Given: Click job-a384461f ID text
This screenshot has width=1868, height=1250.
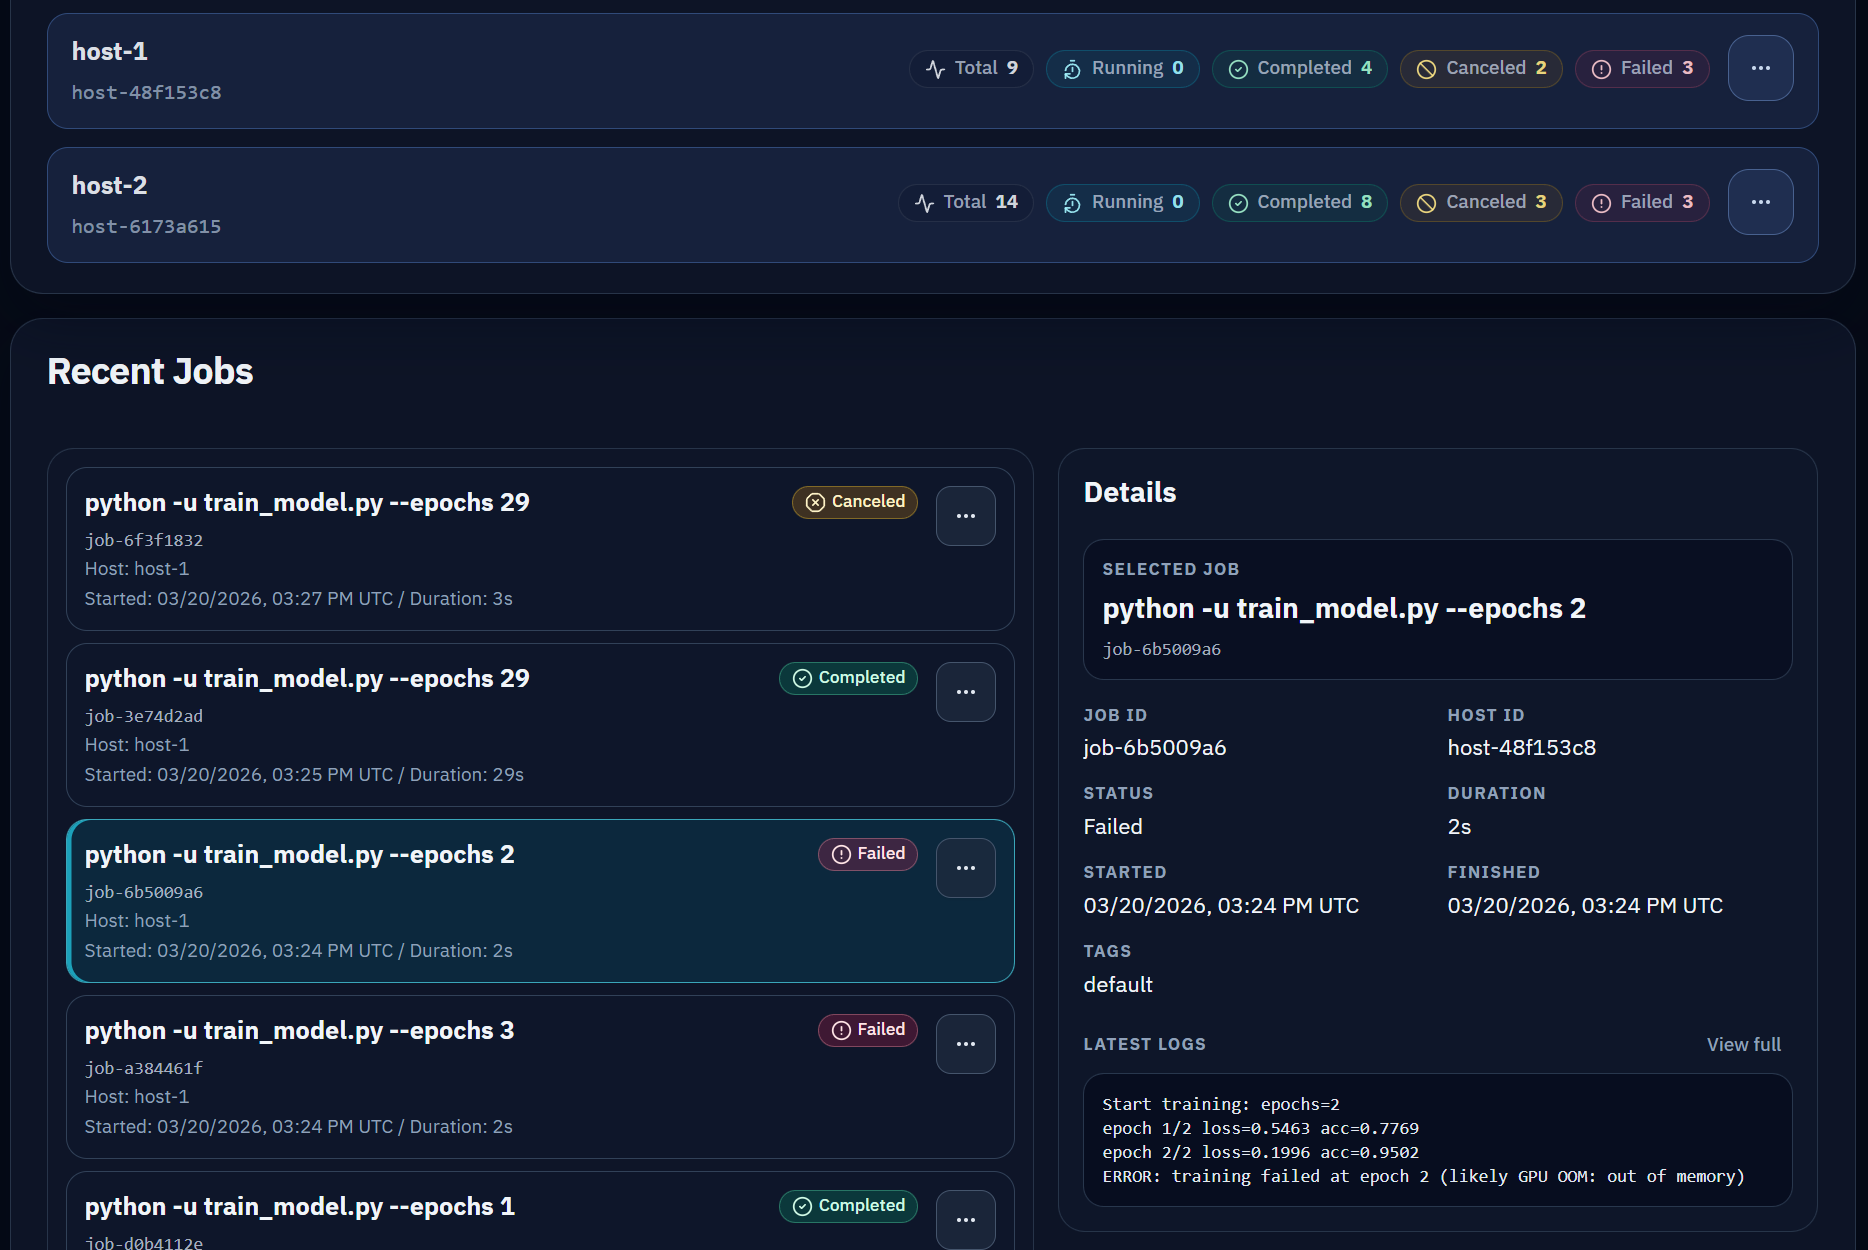Looking at the screenshot, I should click(144, 1068).
